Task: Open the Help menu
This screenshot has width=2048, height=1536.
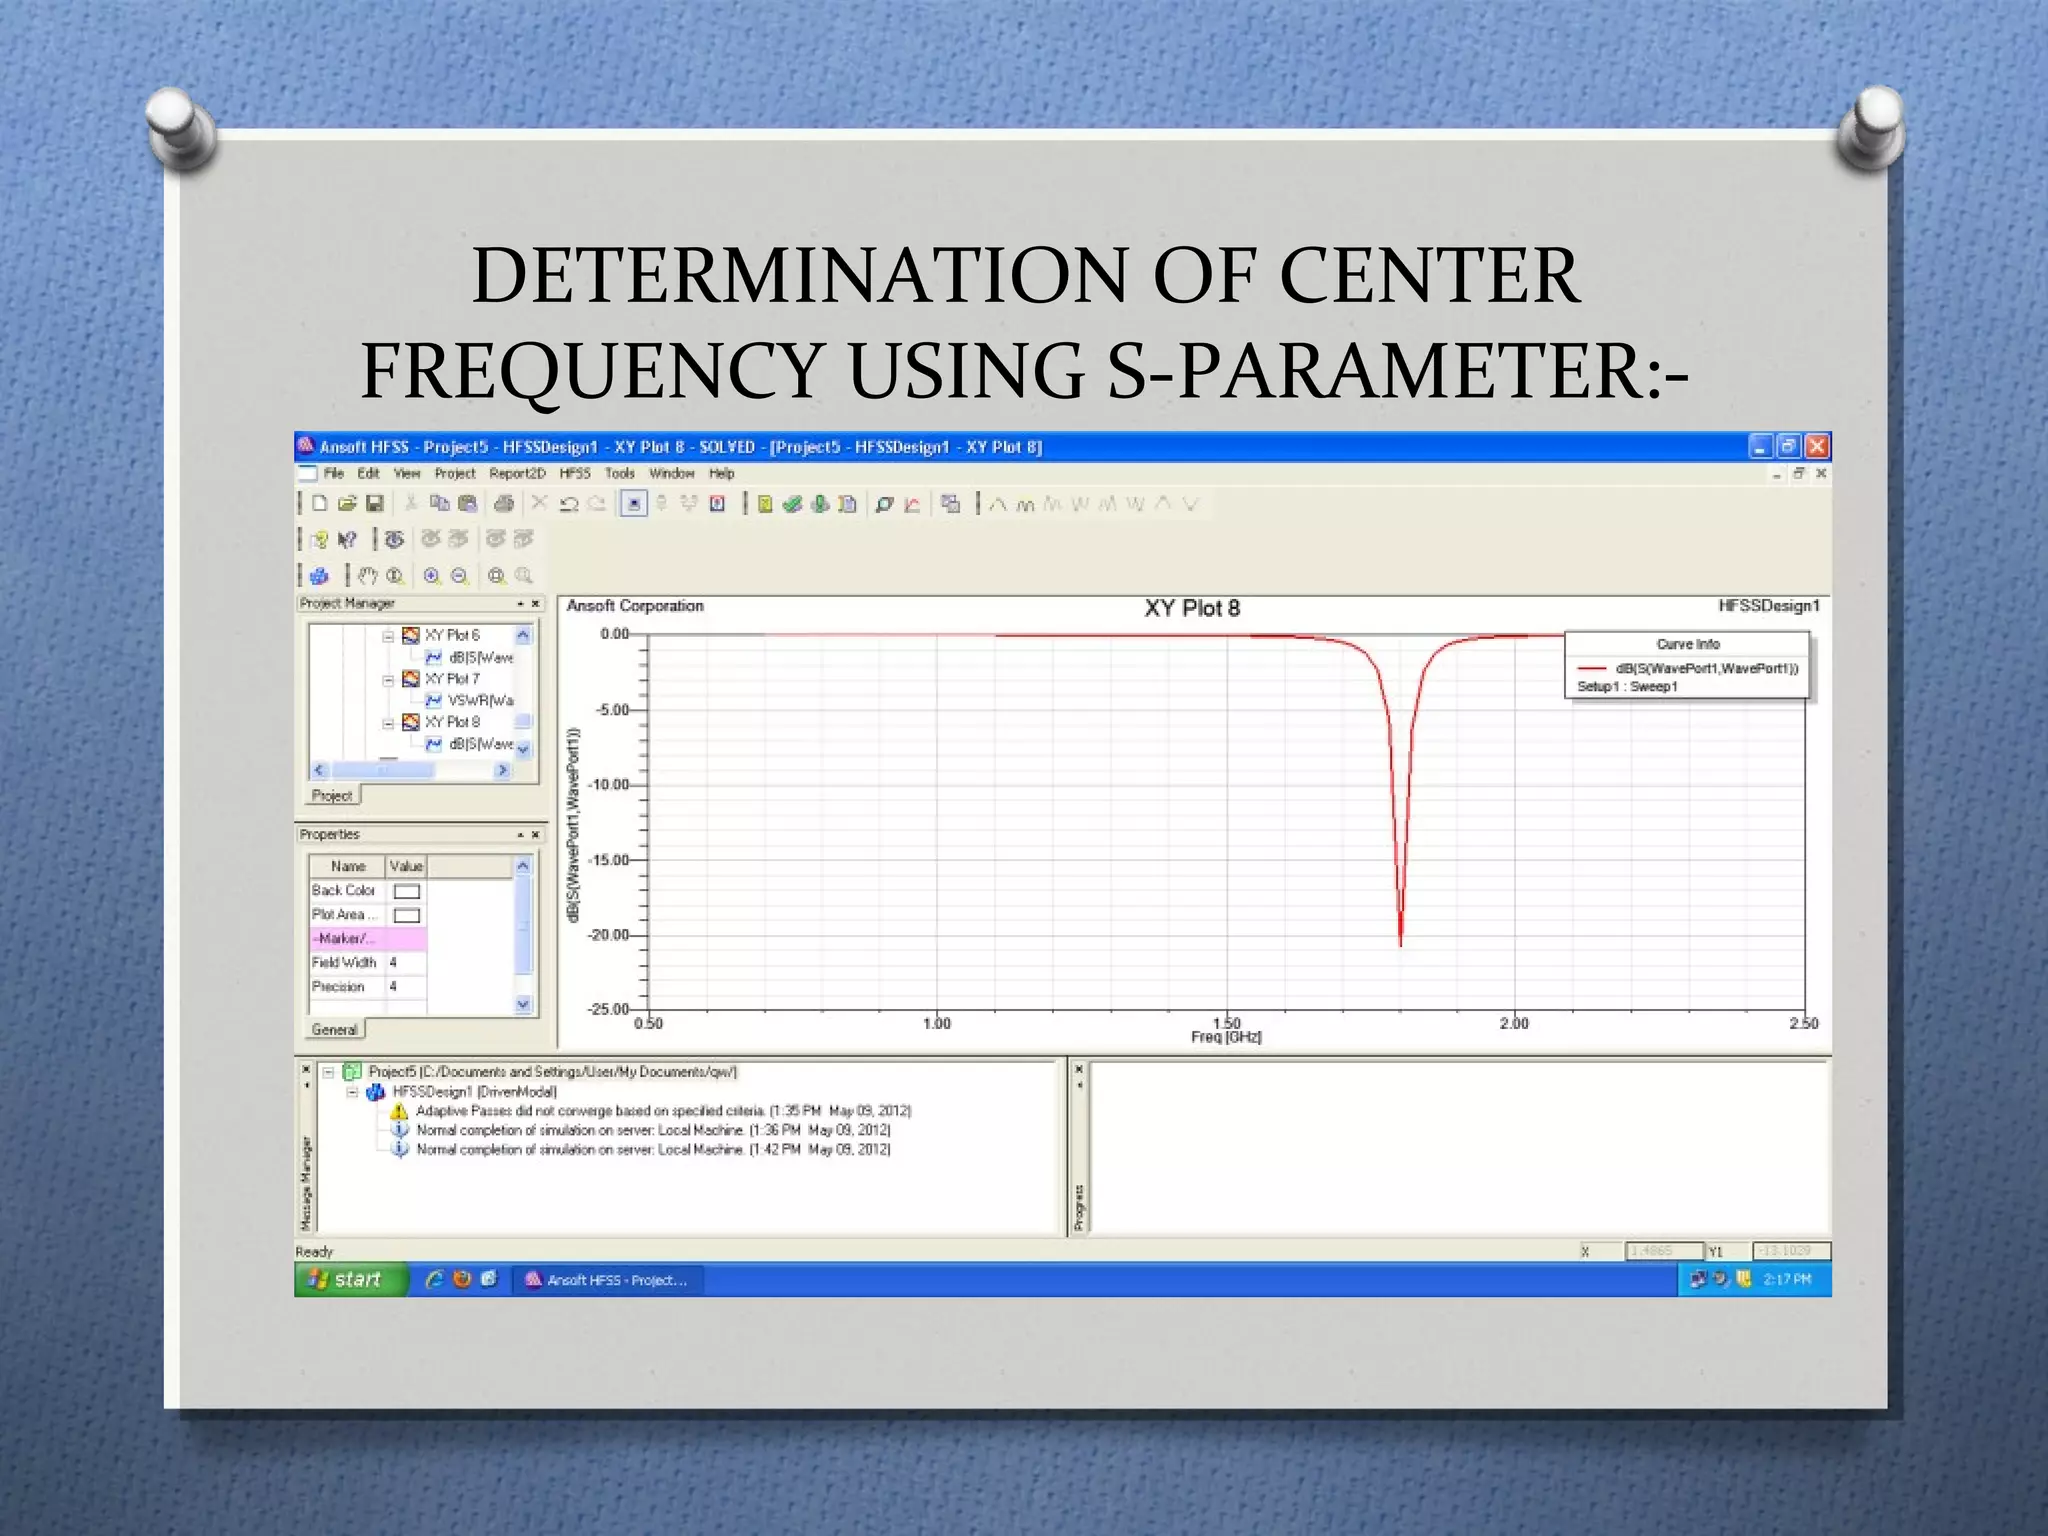Action: pos(722,474)
